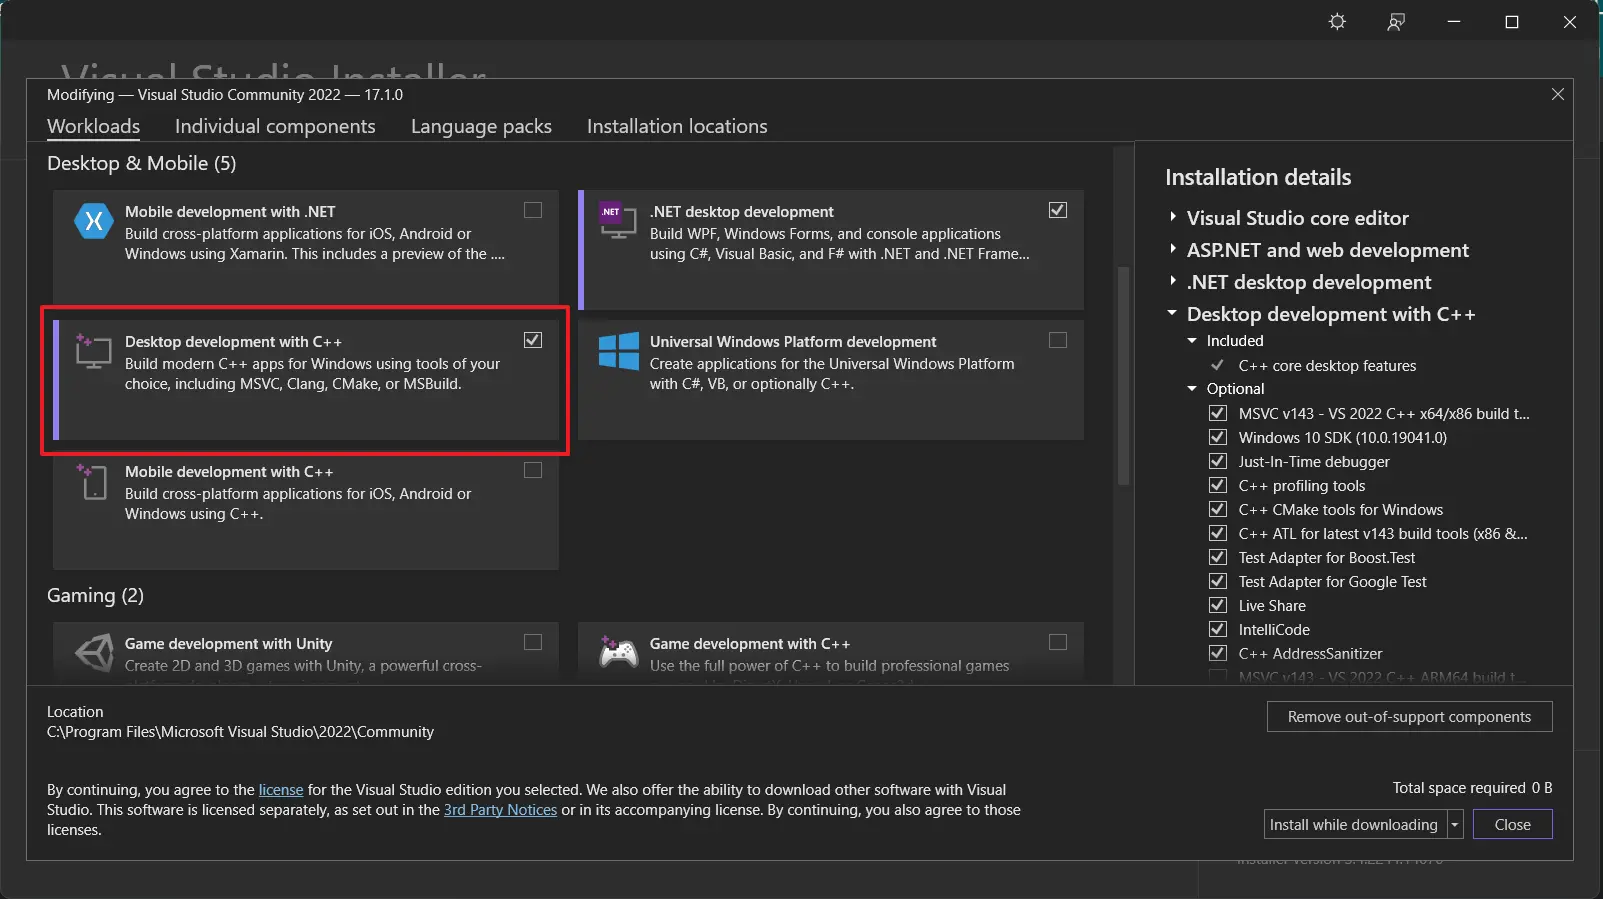
Task: Click the gamepad icon for Game development with C++
Action: [x=618, y=653]
